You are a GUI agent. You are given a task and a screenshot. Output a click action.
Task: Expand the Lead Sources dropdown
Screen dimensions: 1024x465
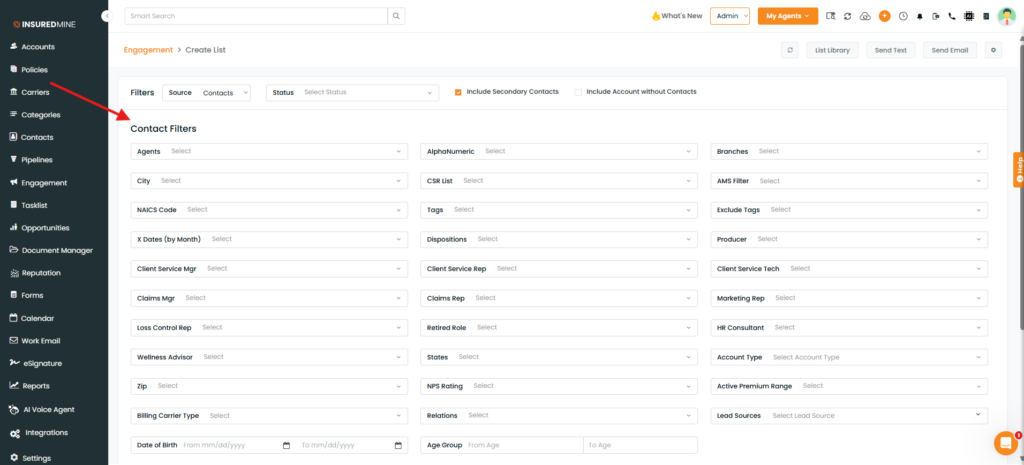[850, 415]
